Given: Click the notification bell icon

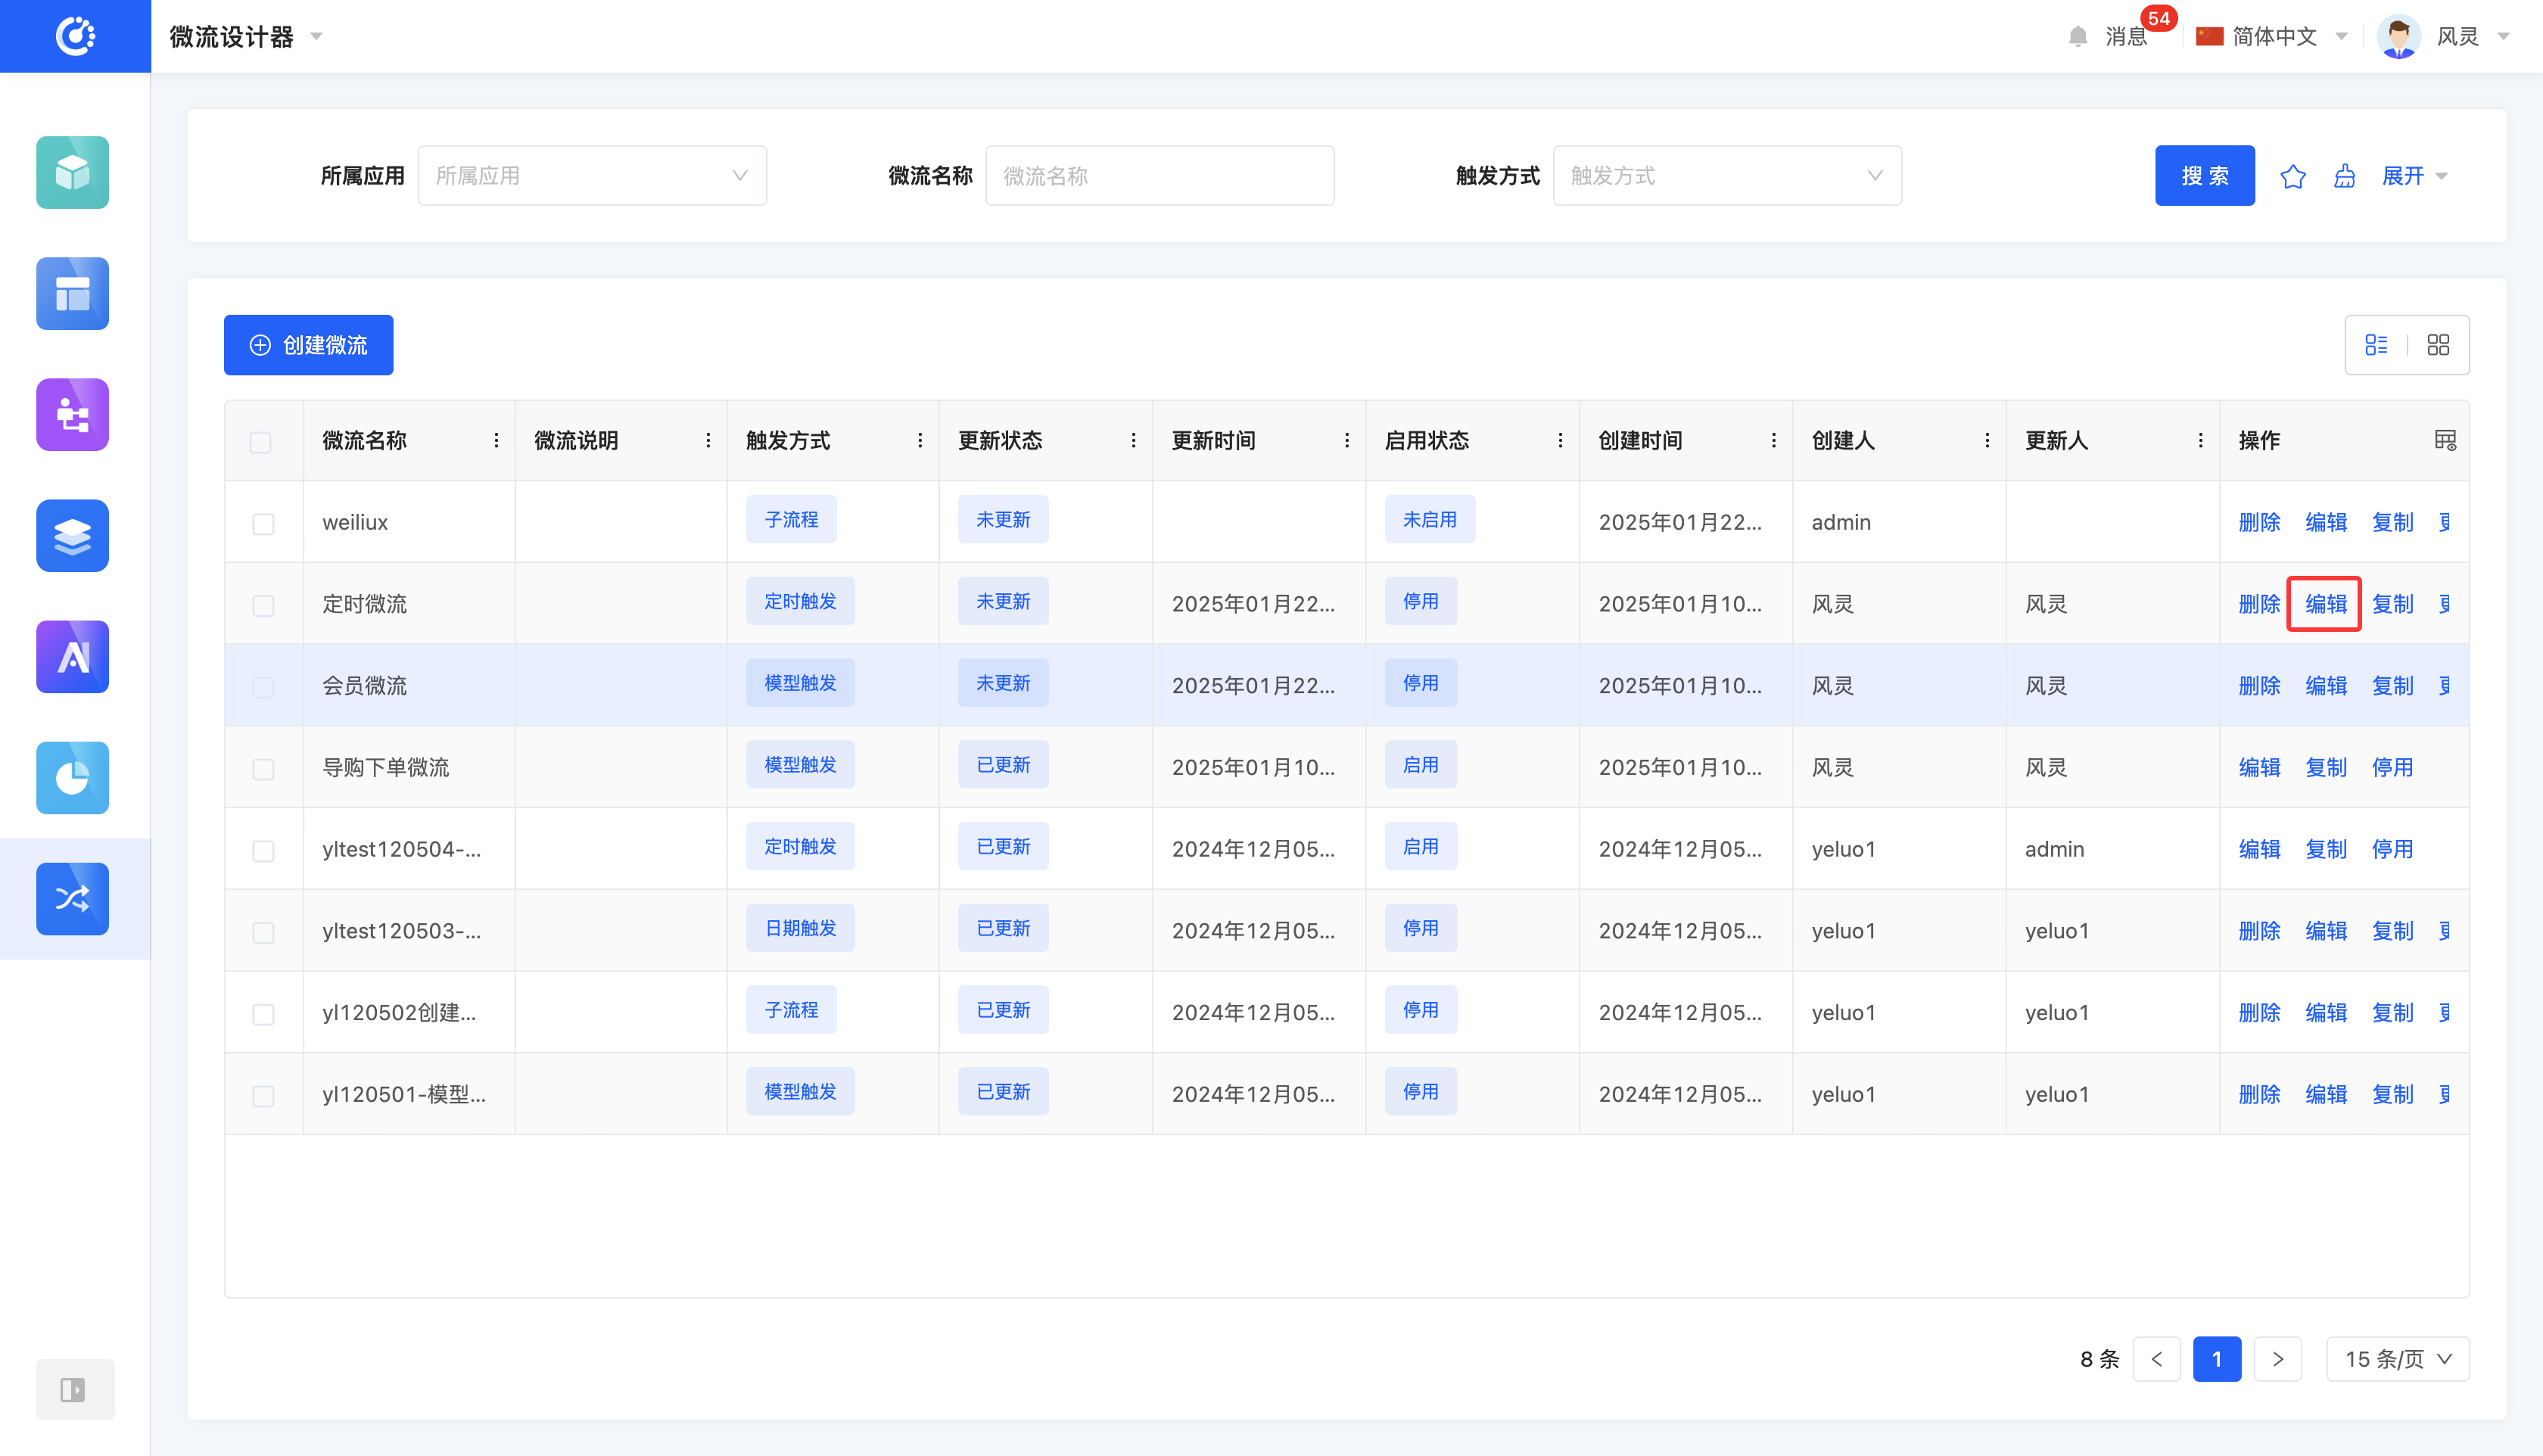Looking at the screenshot, I should [x=2078, y=37].
